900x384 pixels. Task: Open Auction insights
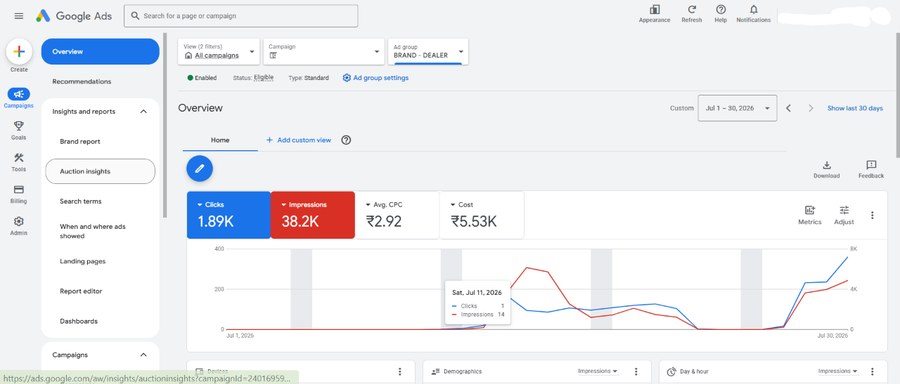point(100,171)
